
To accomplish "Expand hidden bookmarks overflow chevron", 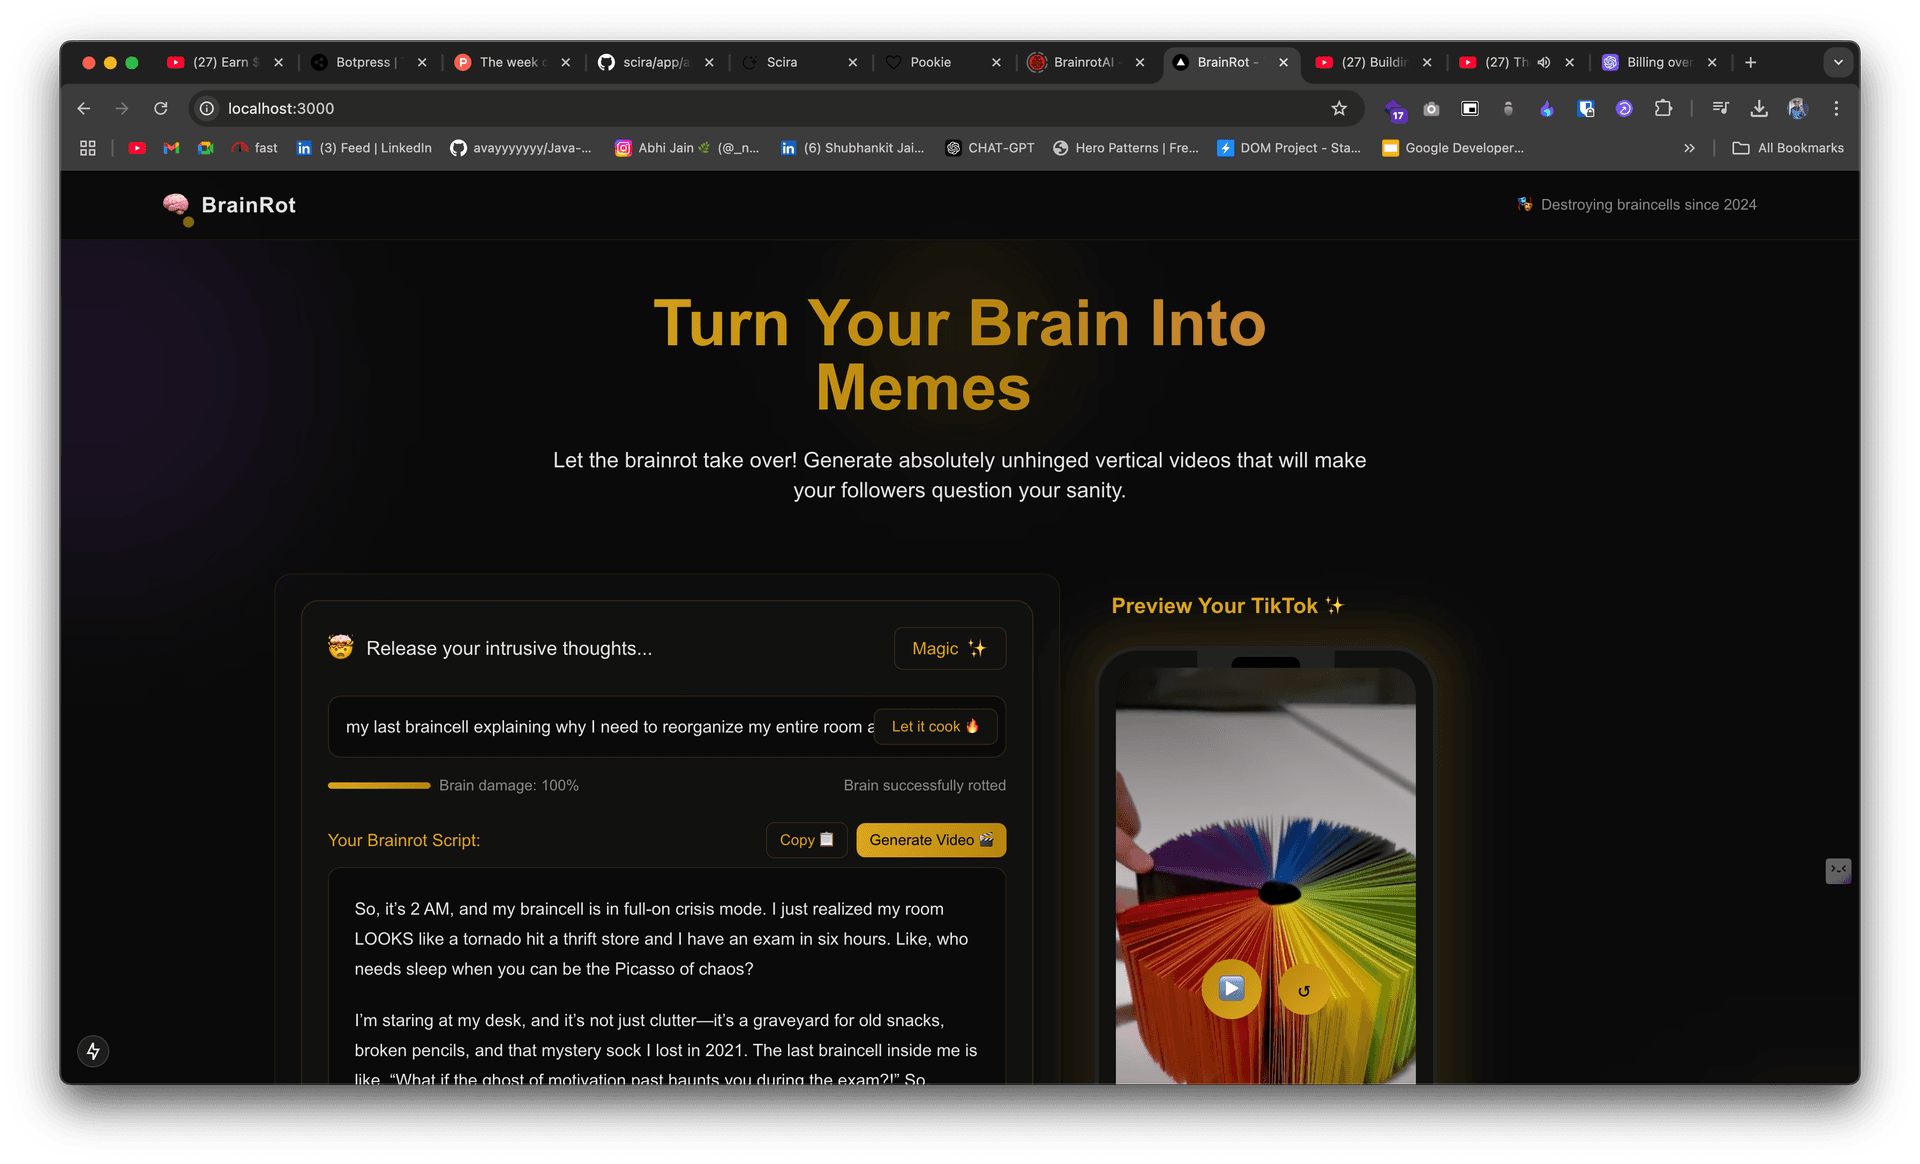I will tap(1689, 148).
